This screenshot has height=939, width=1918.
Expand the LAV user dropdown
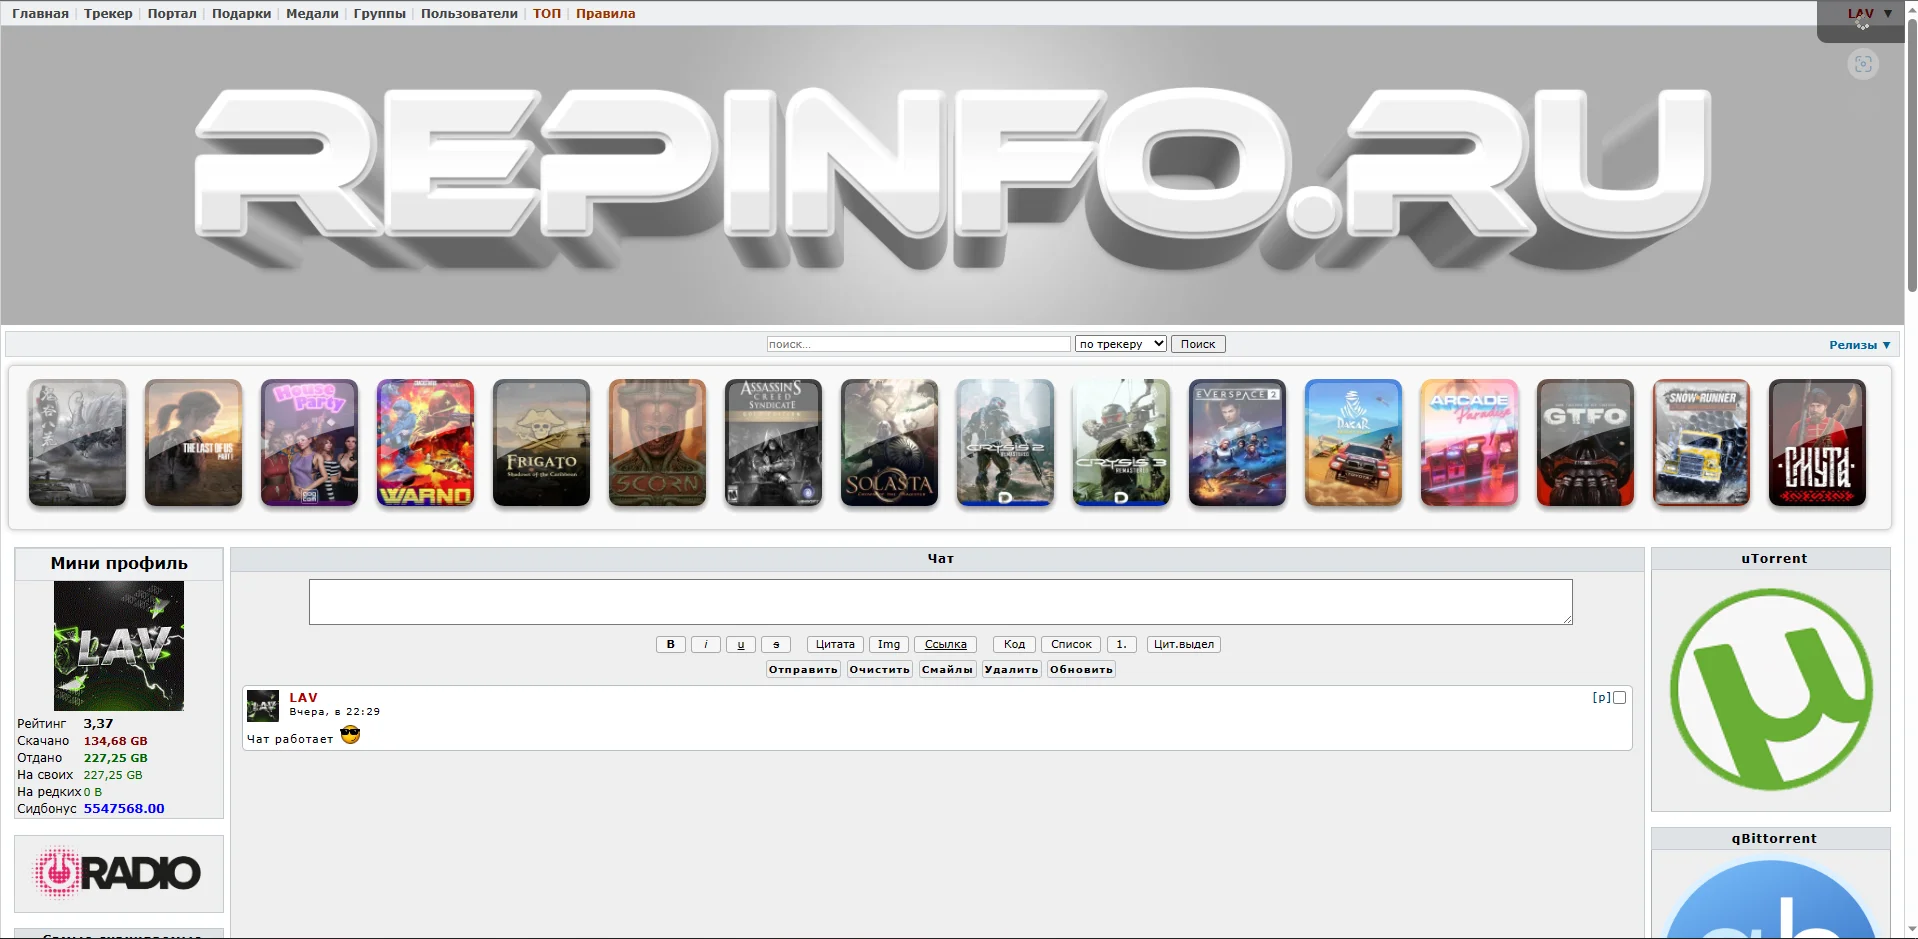coord(1869,14)
